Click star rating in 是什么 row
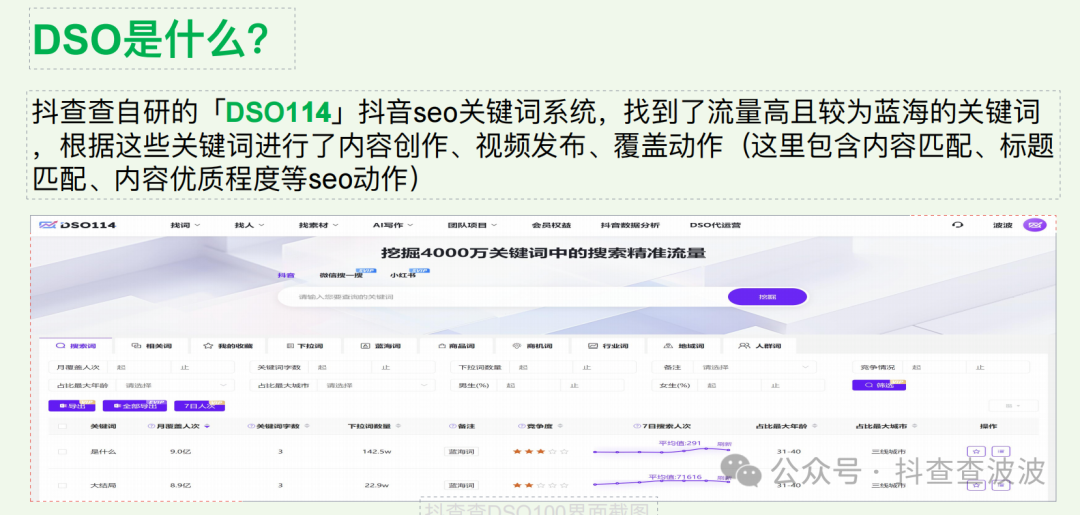The image size is (1080, 515). (x=541, y=452)
